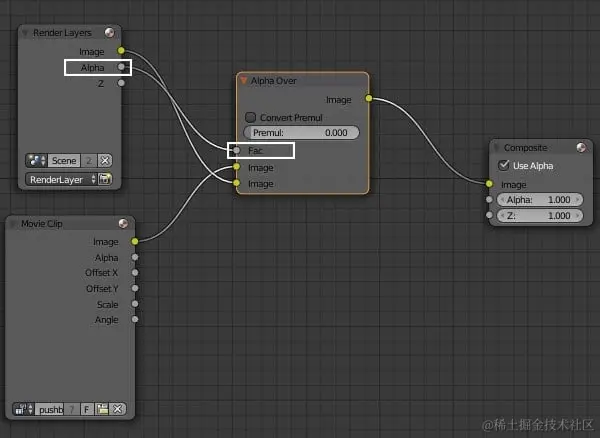Click the Movie Clip Scale output socket

(x=135, y=304)
